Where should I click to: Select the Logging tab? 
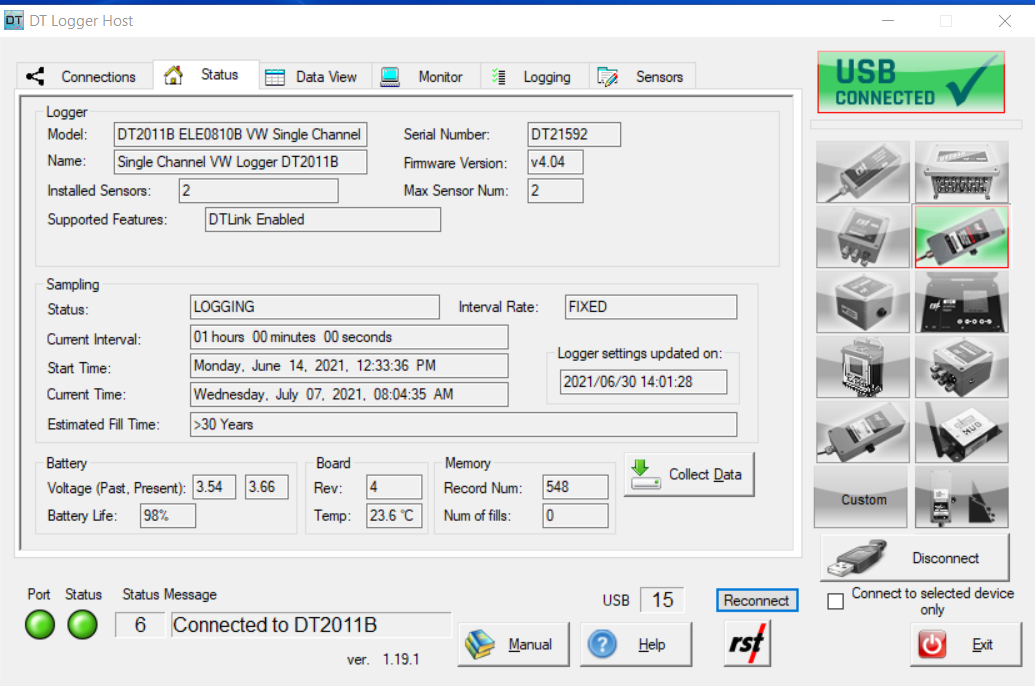535,77
